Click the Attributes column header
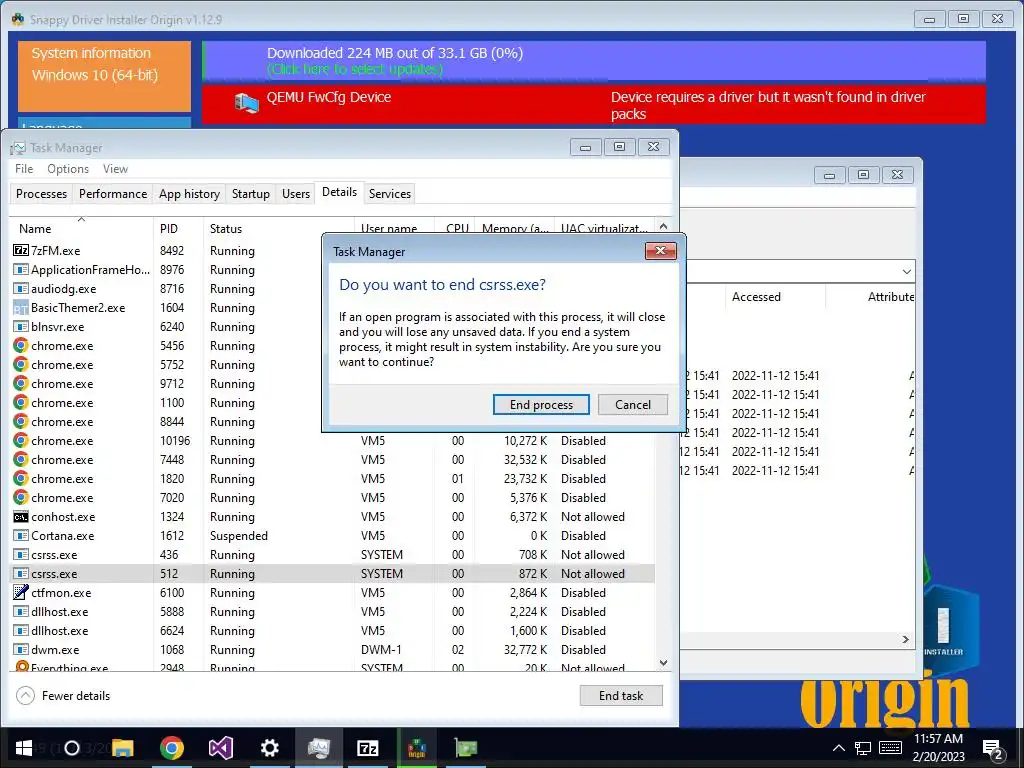 click(891, 296)
